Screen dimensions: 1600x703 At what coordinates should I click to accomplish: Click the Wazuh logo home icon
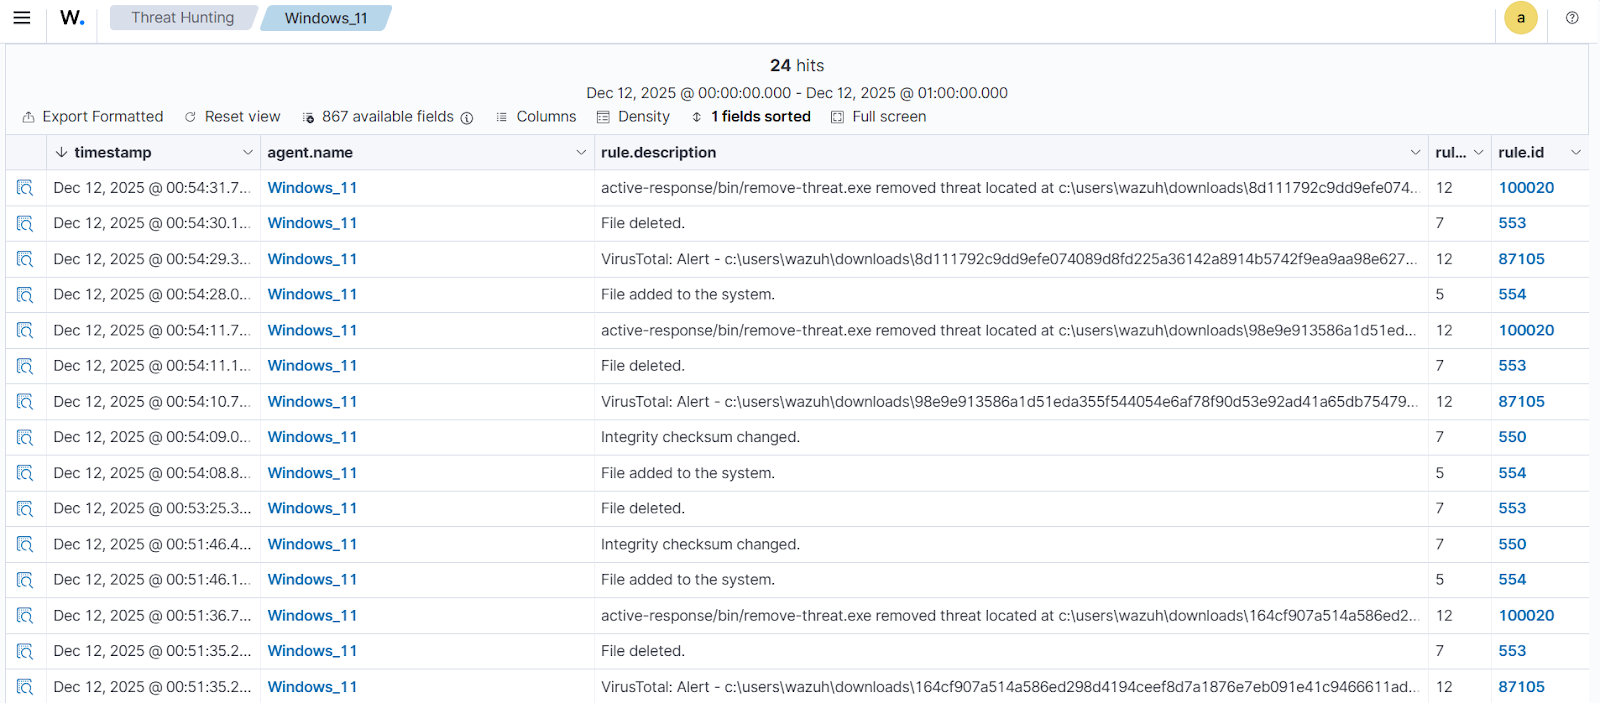(x=72, y=18)
